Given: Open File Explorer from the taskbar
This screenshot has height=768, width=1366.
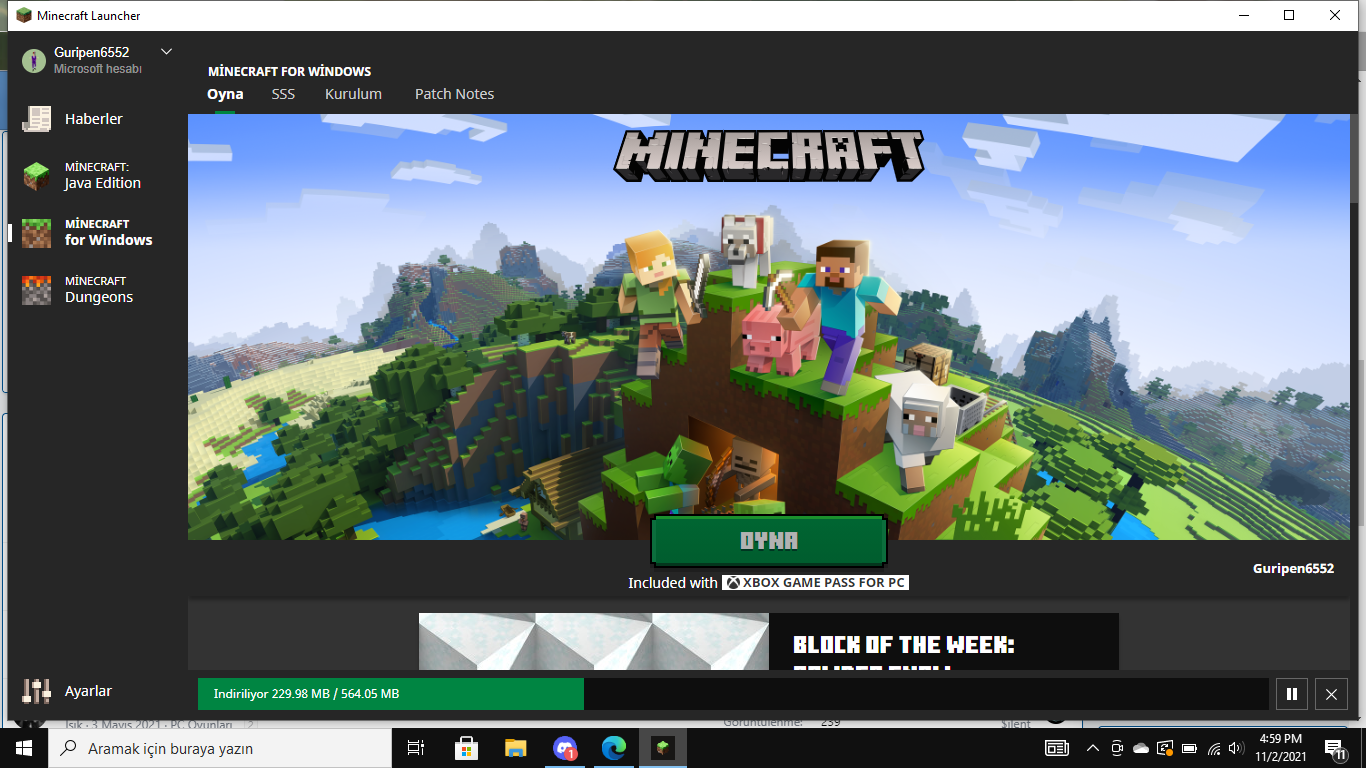Looking at the screenshot, I should pyautogui.click(x=515, y=748).
